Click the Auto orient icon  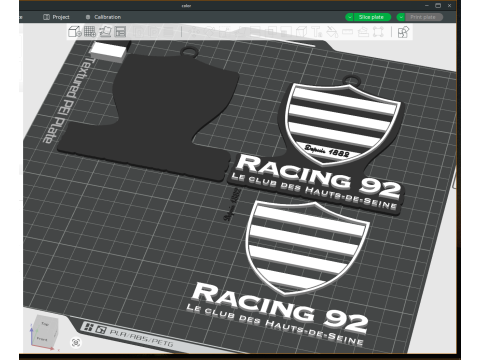click(x=105, y=32)
